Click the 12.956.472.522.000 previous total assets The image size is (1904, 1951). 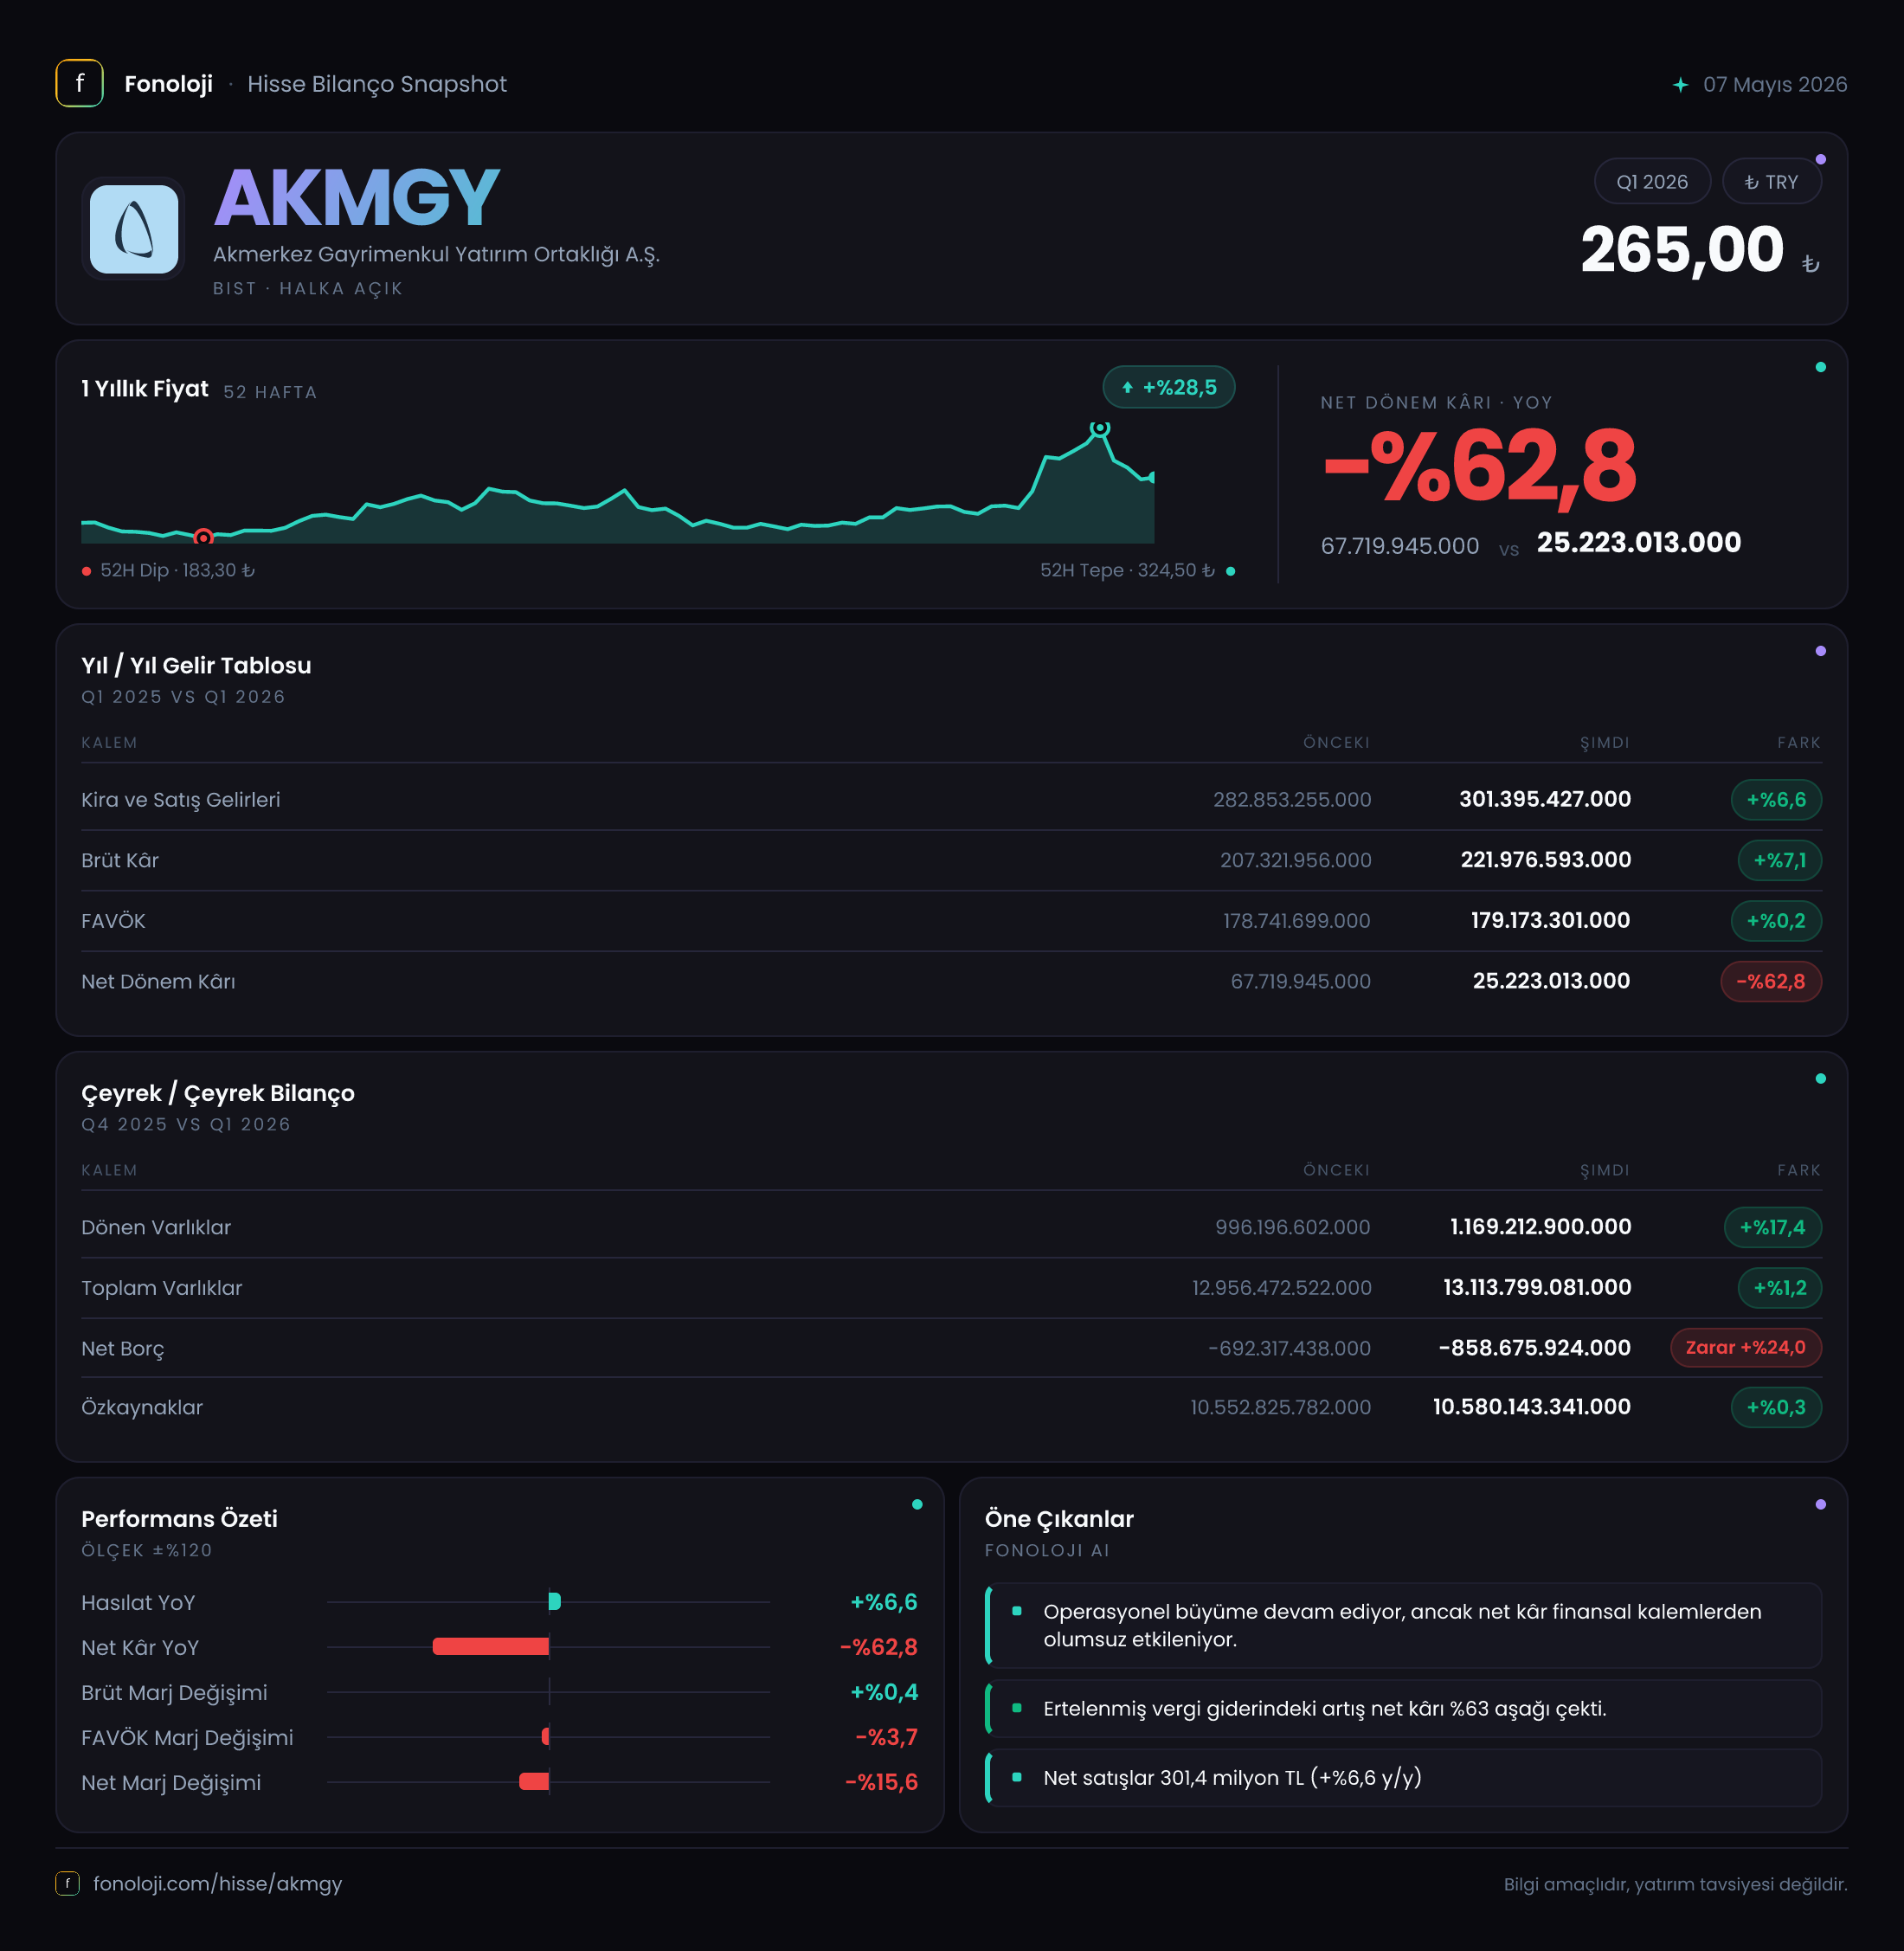tap(1282, 1288)
